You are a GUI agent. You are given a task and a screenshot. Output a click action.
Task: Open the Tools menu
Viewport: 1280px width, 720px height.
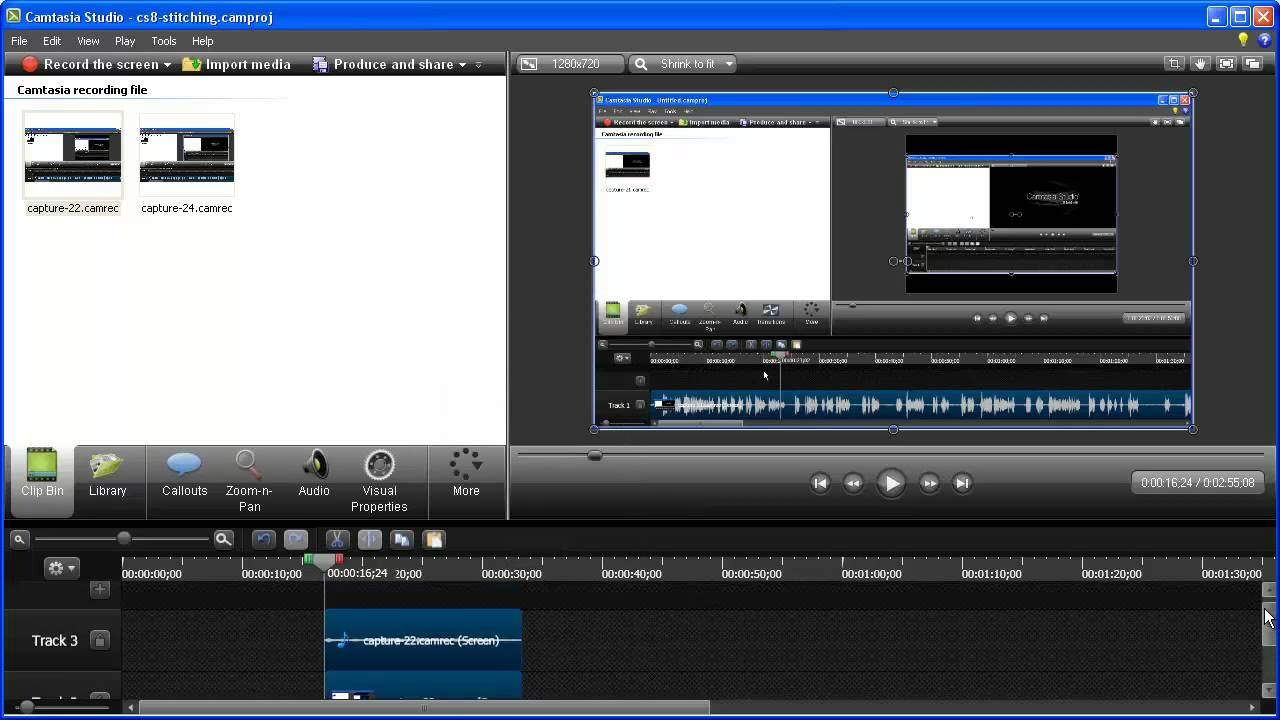tap(164, 41)
